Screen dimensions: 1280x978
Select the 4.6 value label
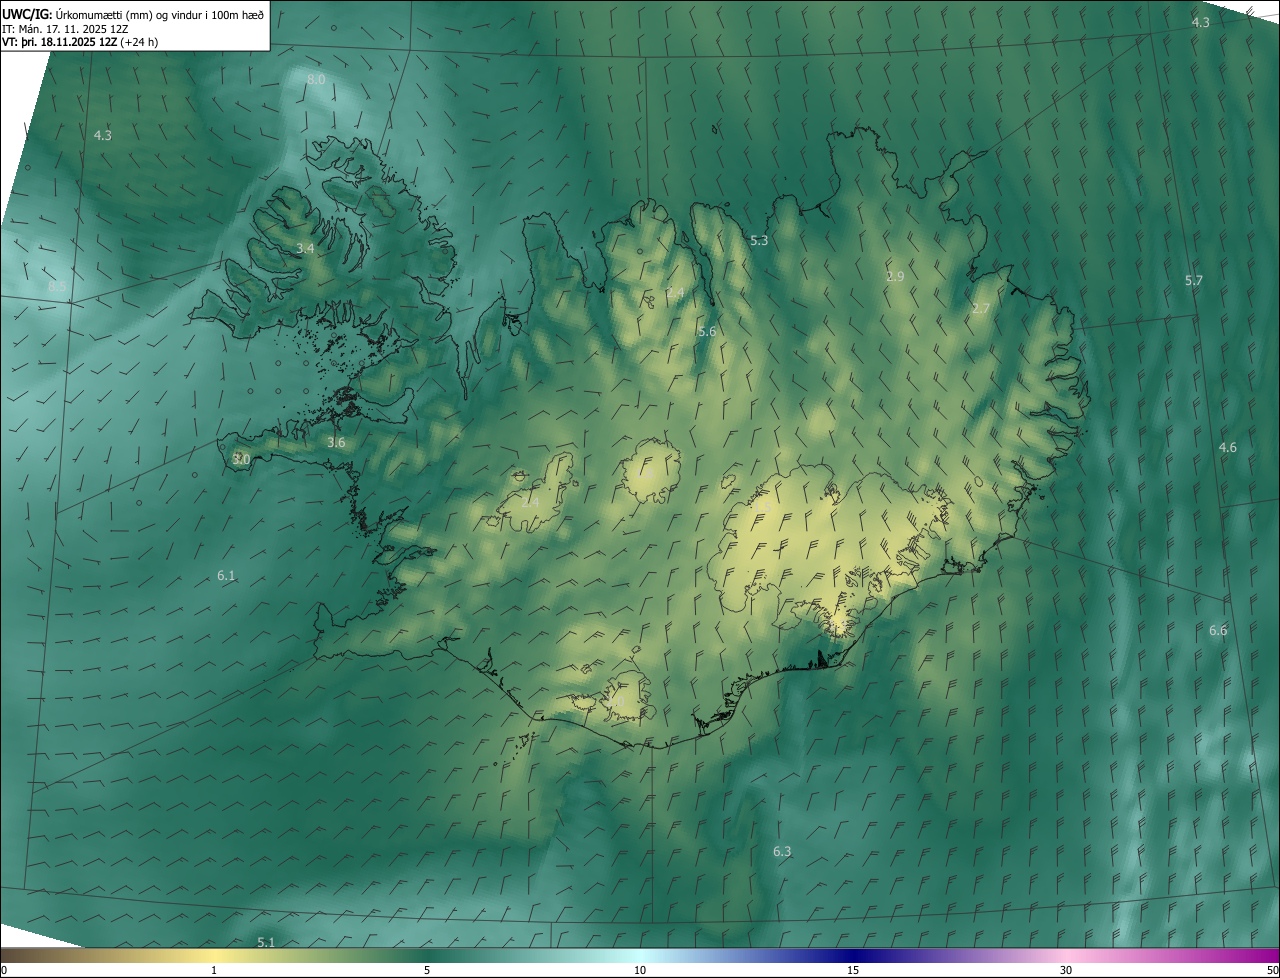click(x=1228, y=447)
